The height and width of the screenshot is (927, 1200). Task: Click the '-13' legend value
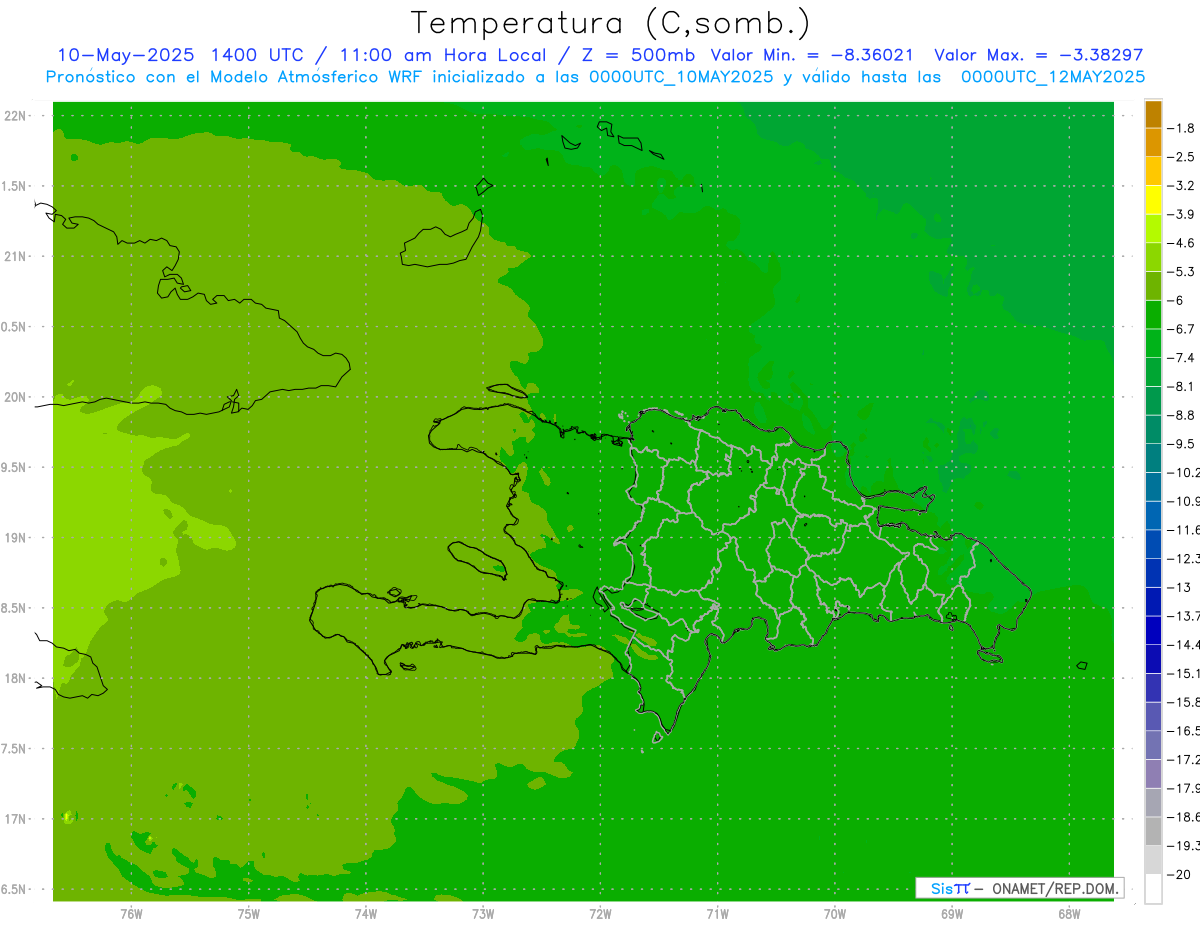pyautogui.click(x=1180, y=587)
